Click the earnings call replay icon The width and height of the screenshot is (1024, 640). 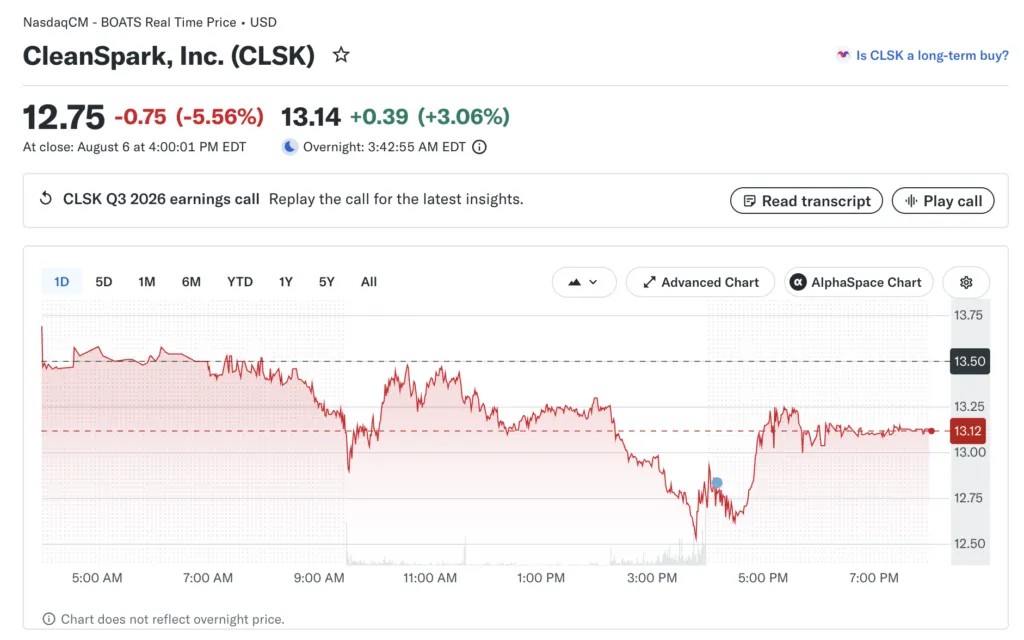click(46, 199)
